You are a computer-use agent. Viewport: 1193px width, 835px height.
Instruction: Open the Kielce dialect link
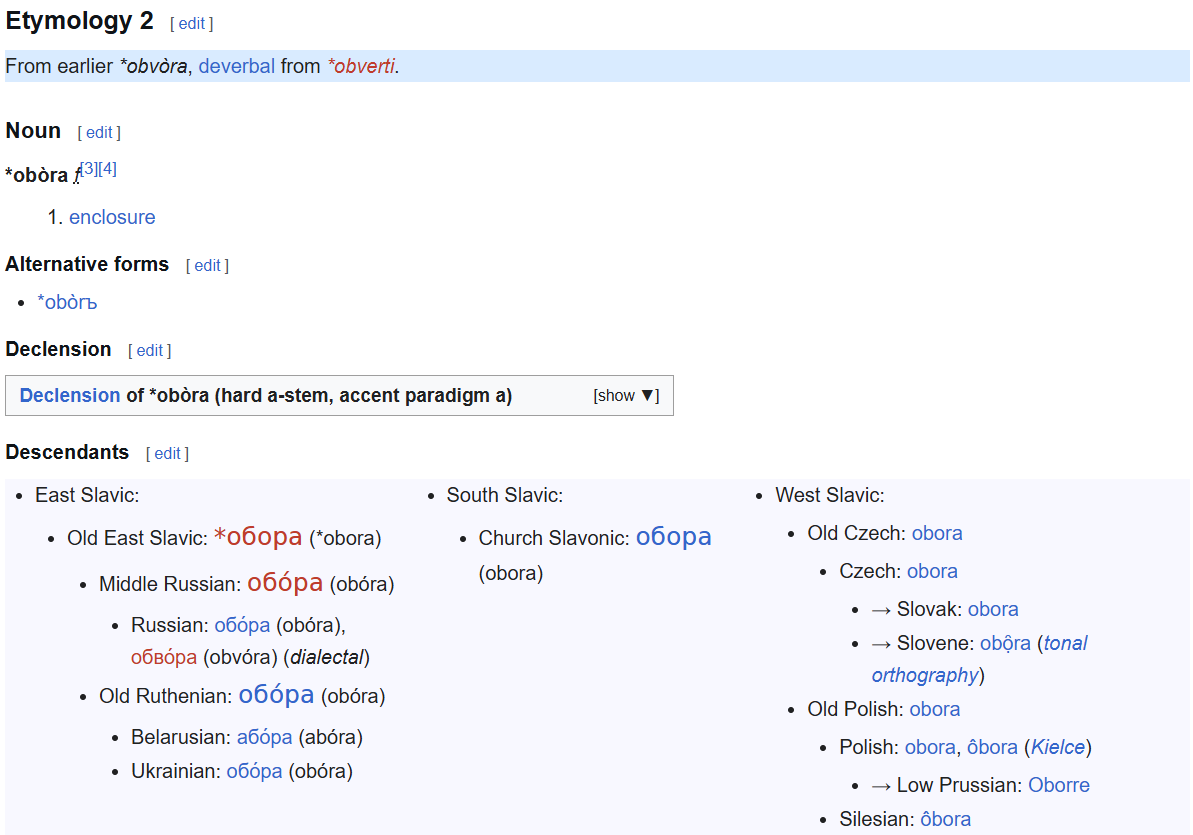pos(1058,747)
